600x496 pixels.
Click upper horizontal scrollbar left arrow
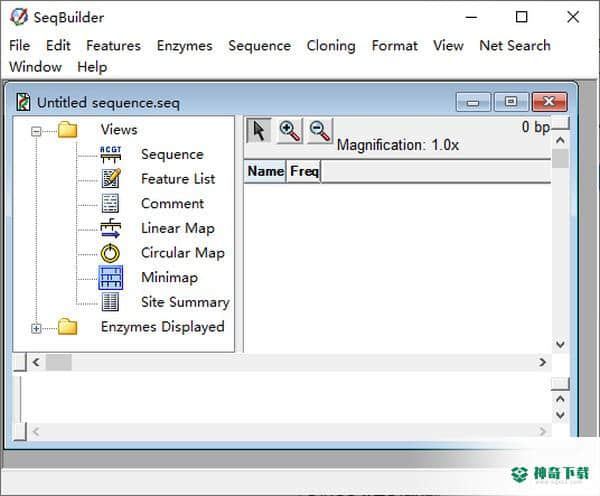tap(36, 362)
